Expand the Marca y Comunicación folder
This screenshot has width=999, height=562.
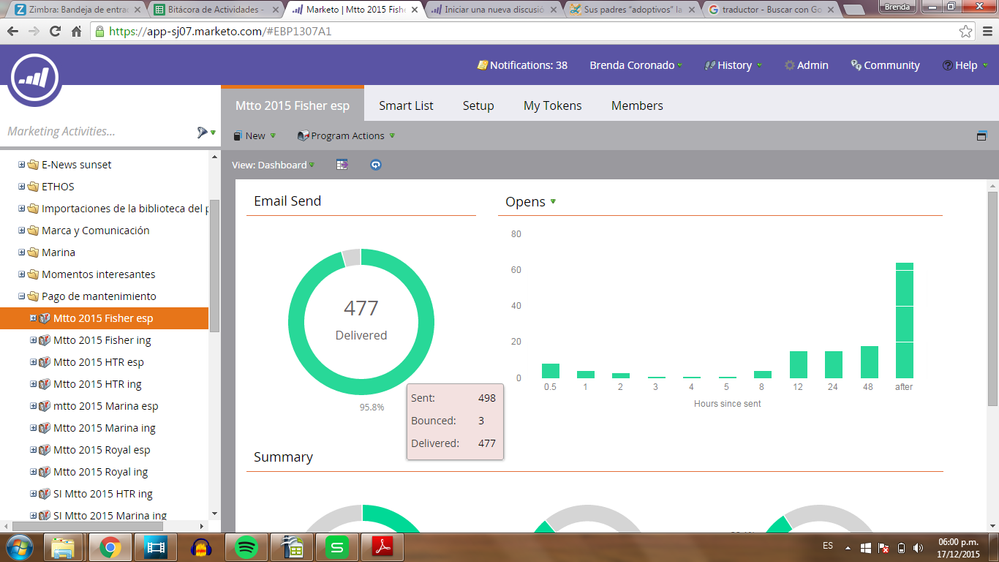(x=22, y=231)
